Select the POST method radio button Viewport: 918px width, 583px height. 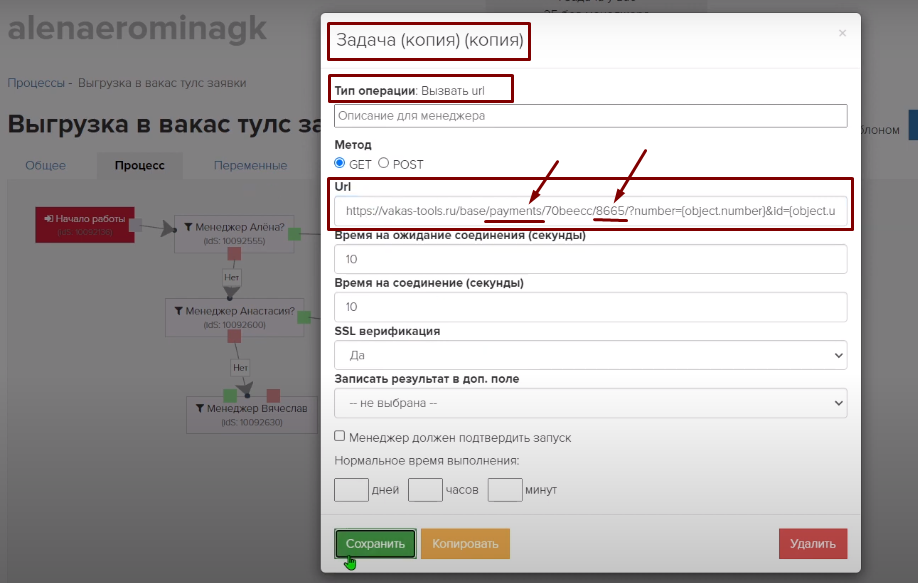tap(383, 164)
